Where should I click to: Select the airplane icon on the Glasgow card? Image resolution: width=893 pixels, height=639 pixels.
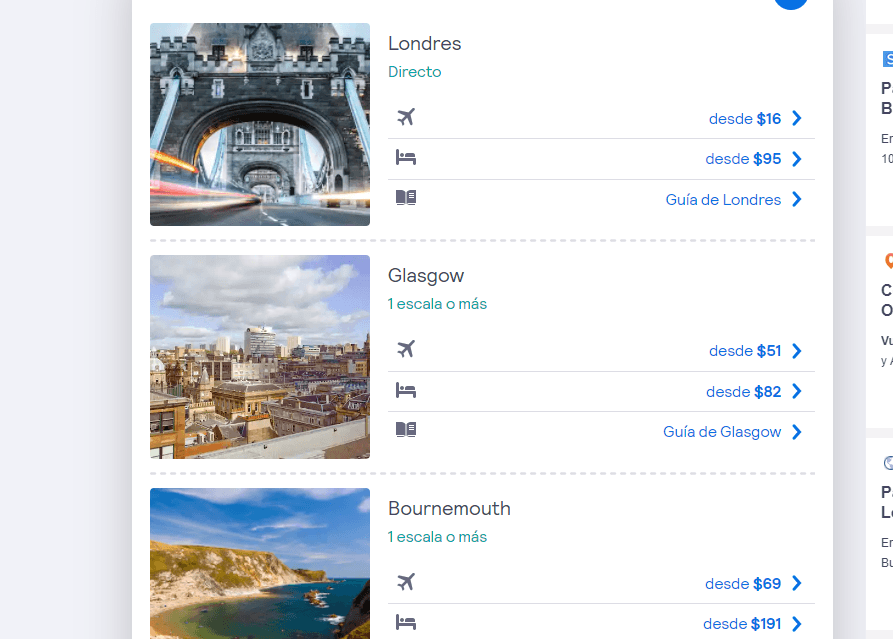[x=406, y=350]
